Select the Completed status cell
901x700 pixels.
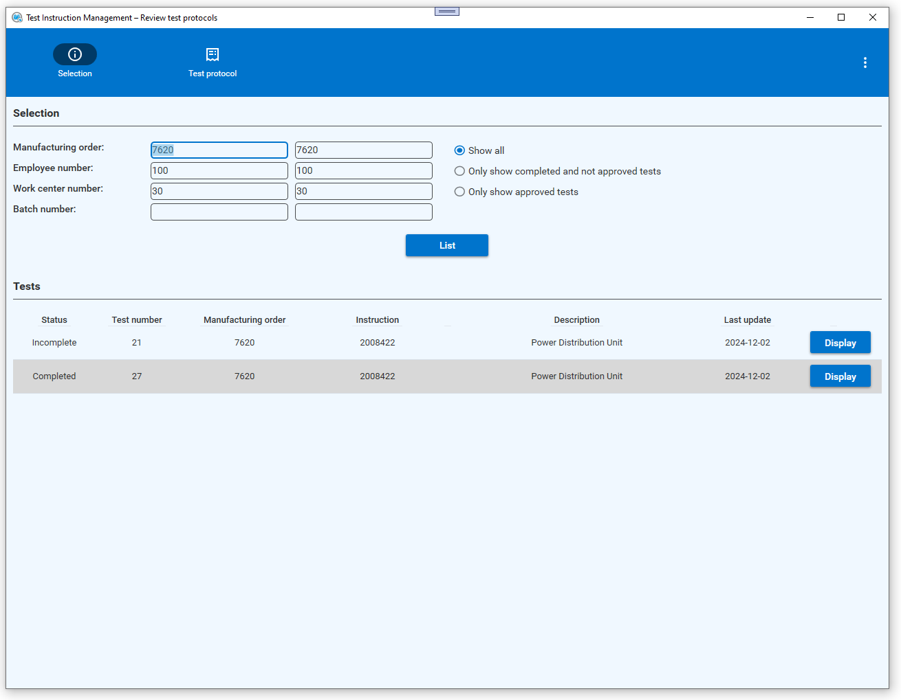click(54, 376)
